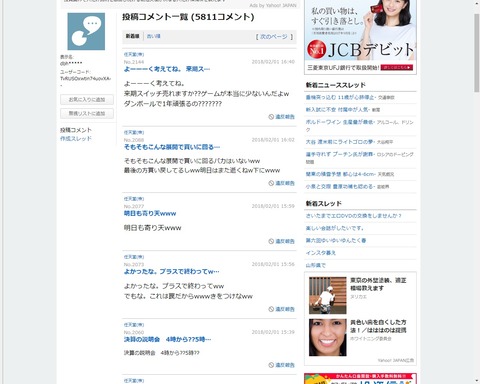Image resolution: width=480 pixels, height=384 pixels.
Task: Open news thread about プーチン氏が謝罪
Action: [x=340, y=154]
